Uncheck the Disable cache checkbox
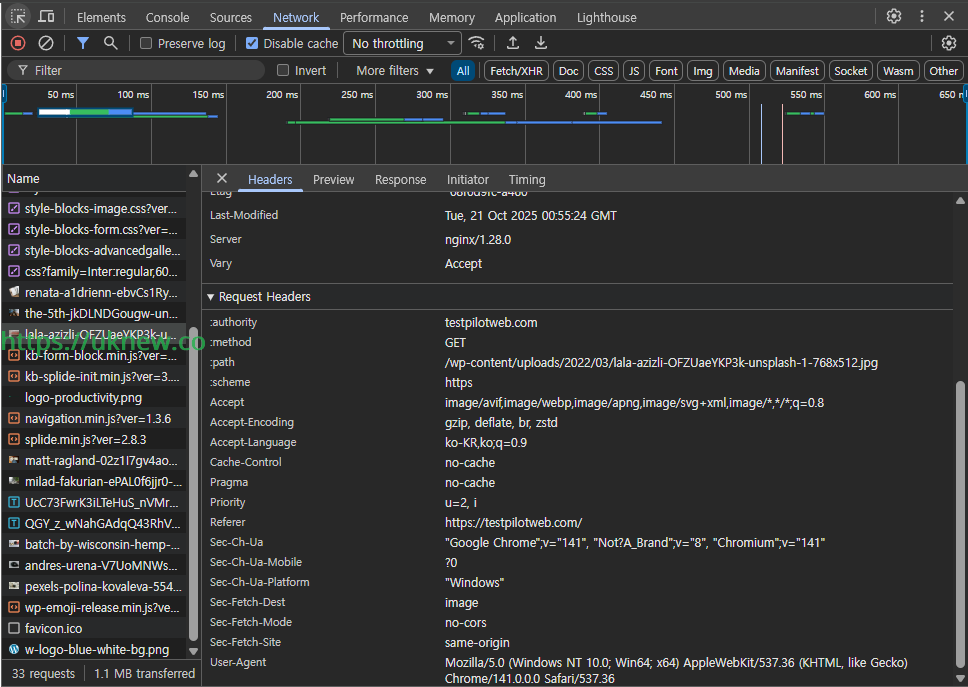Screen dimensions: 968x687 252,44
